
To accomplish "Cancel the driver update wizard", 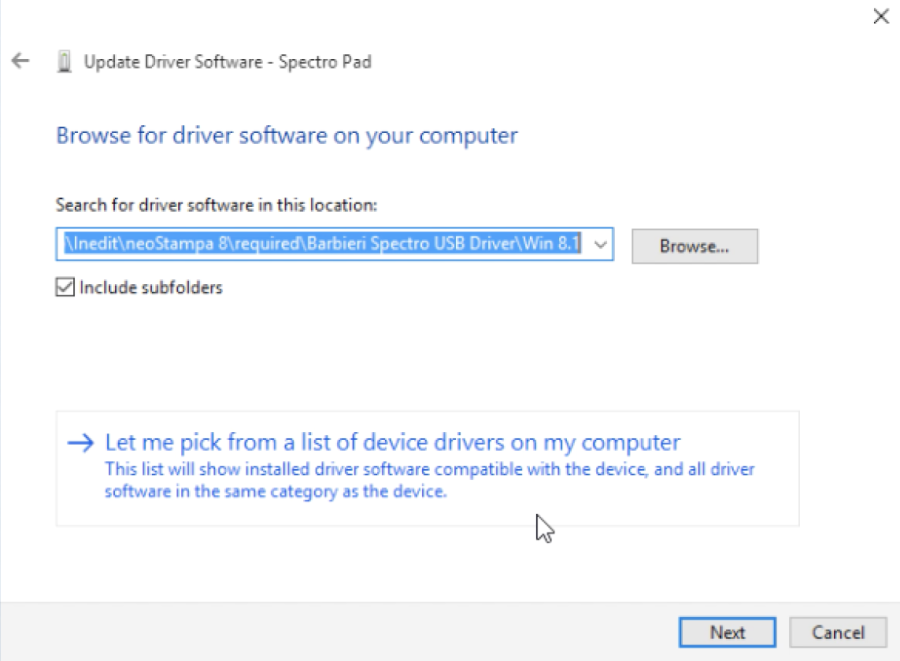I will 838,632.
